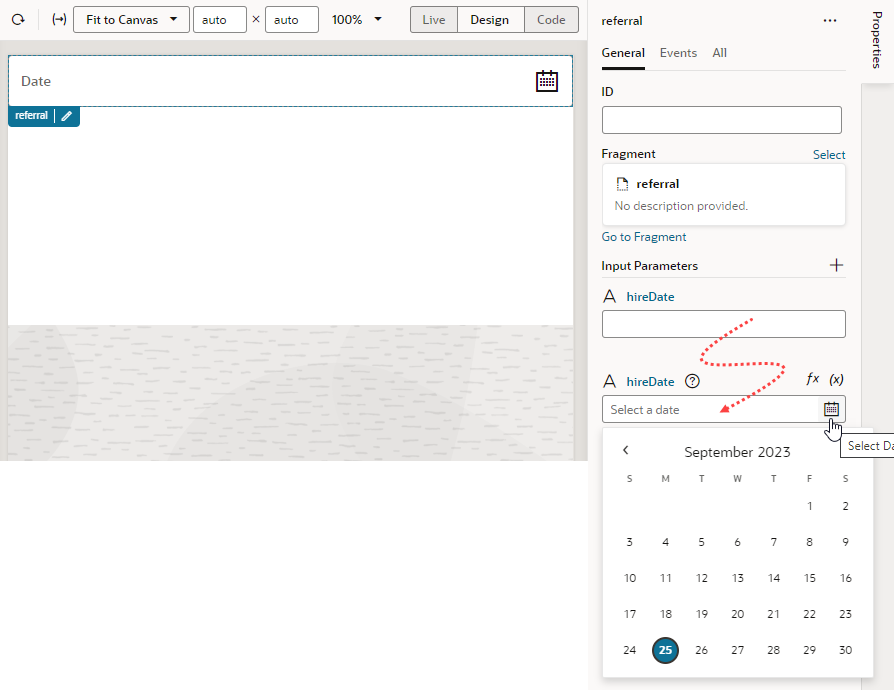The width and height of the screenshot is (894, 690).
Task: Click the Go to Fragment link
Action: 644,237
